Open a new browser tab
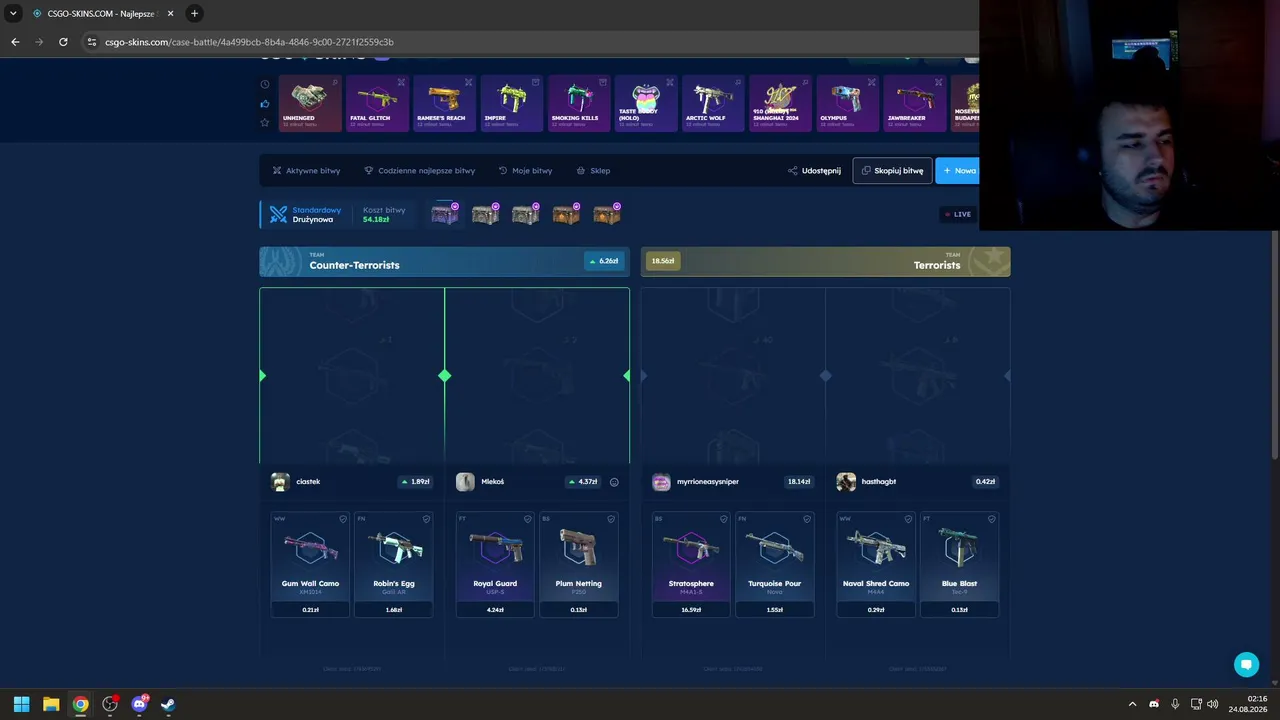The image size is (1280, 720). [x=194, y=13]
